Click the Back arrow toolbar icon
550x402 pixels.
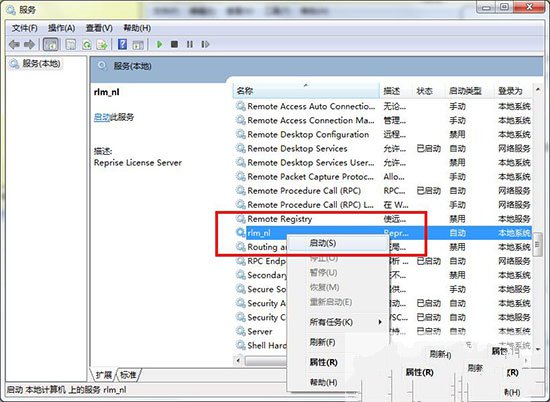[14, 45]
